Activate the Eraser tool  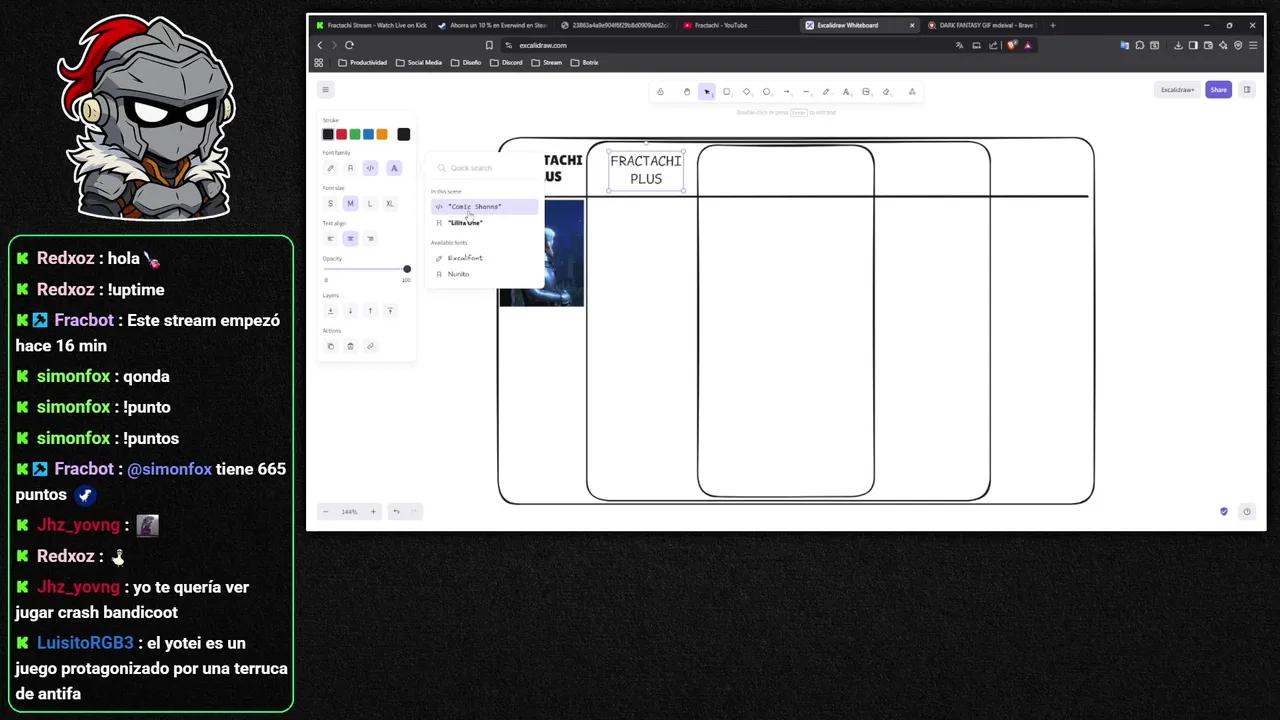click(x=886, y=91)
